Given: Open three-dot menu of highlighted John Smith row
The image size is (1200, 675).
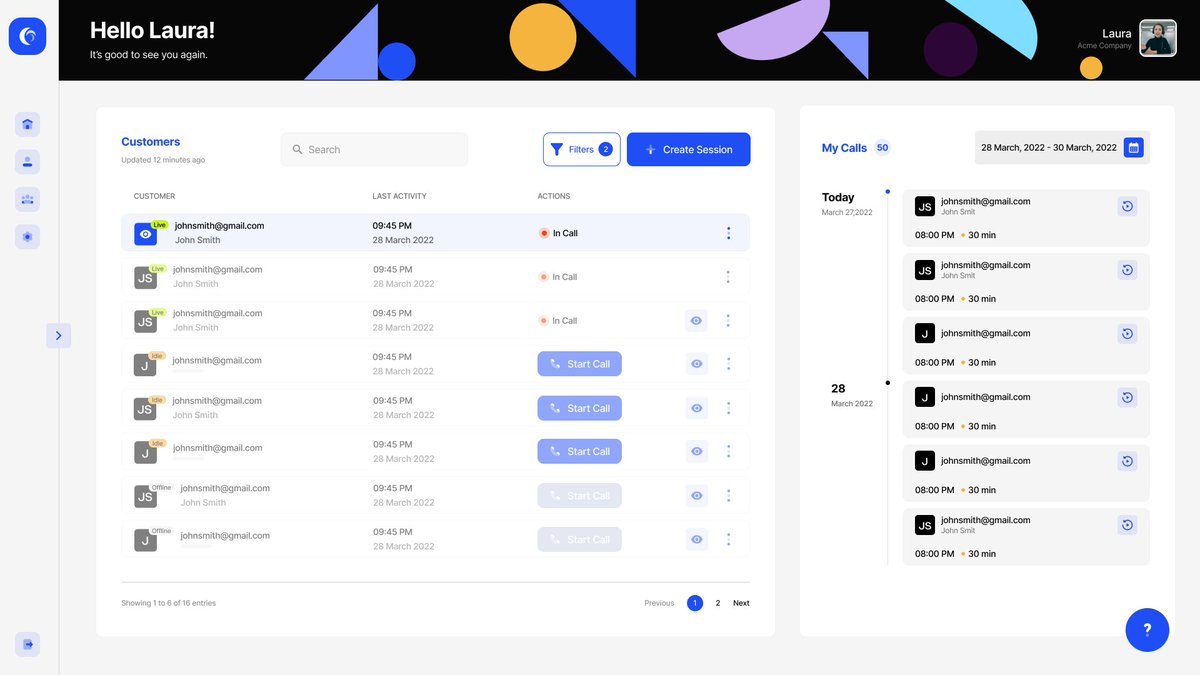Looking at the screenshot, I should click(728, 233).
